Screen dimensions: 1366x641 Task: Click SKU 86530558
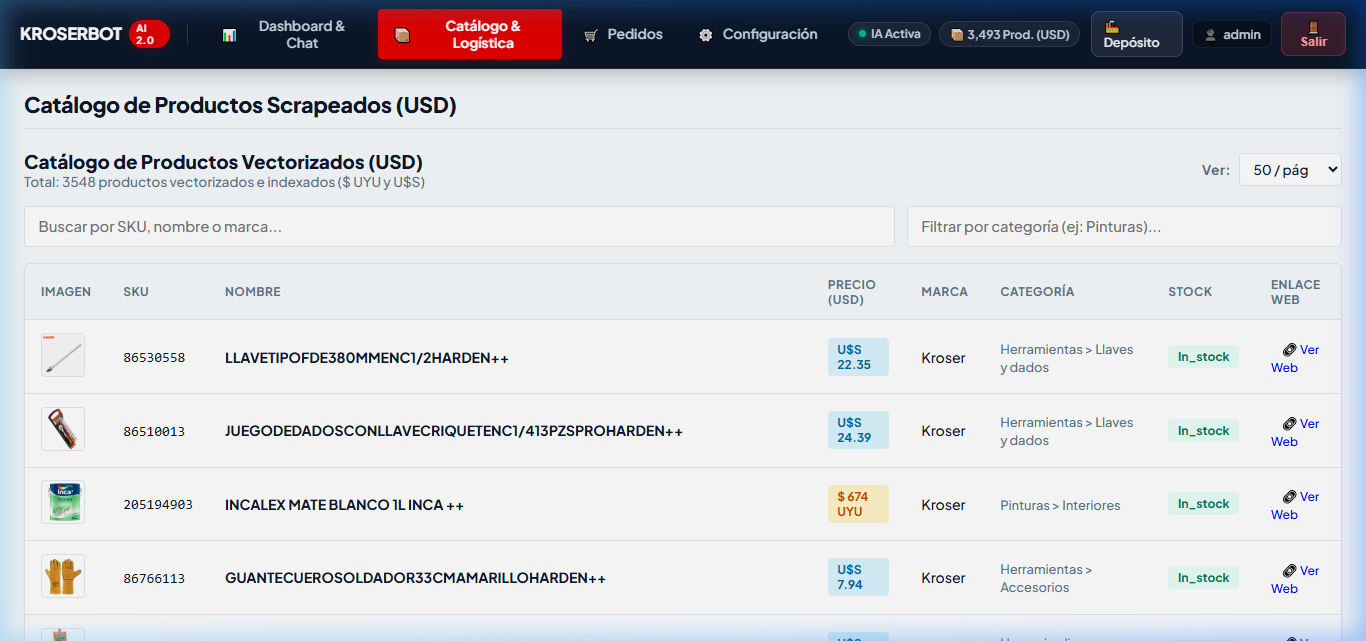[x=154, y=358]
